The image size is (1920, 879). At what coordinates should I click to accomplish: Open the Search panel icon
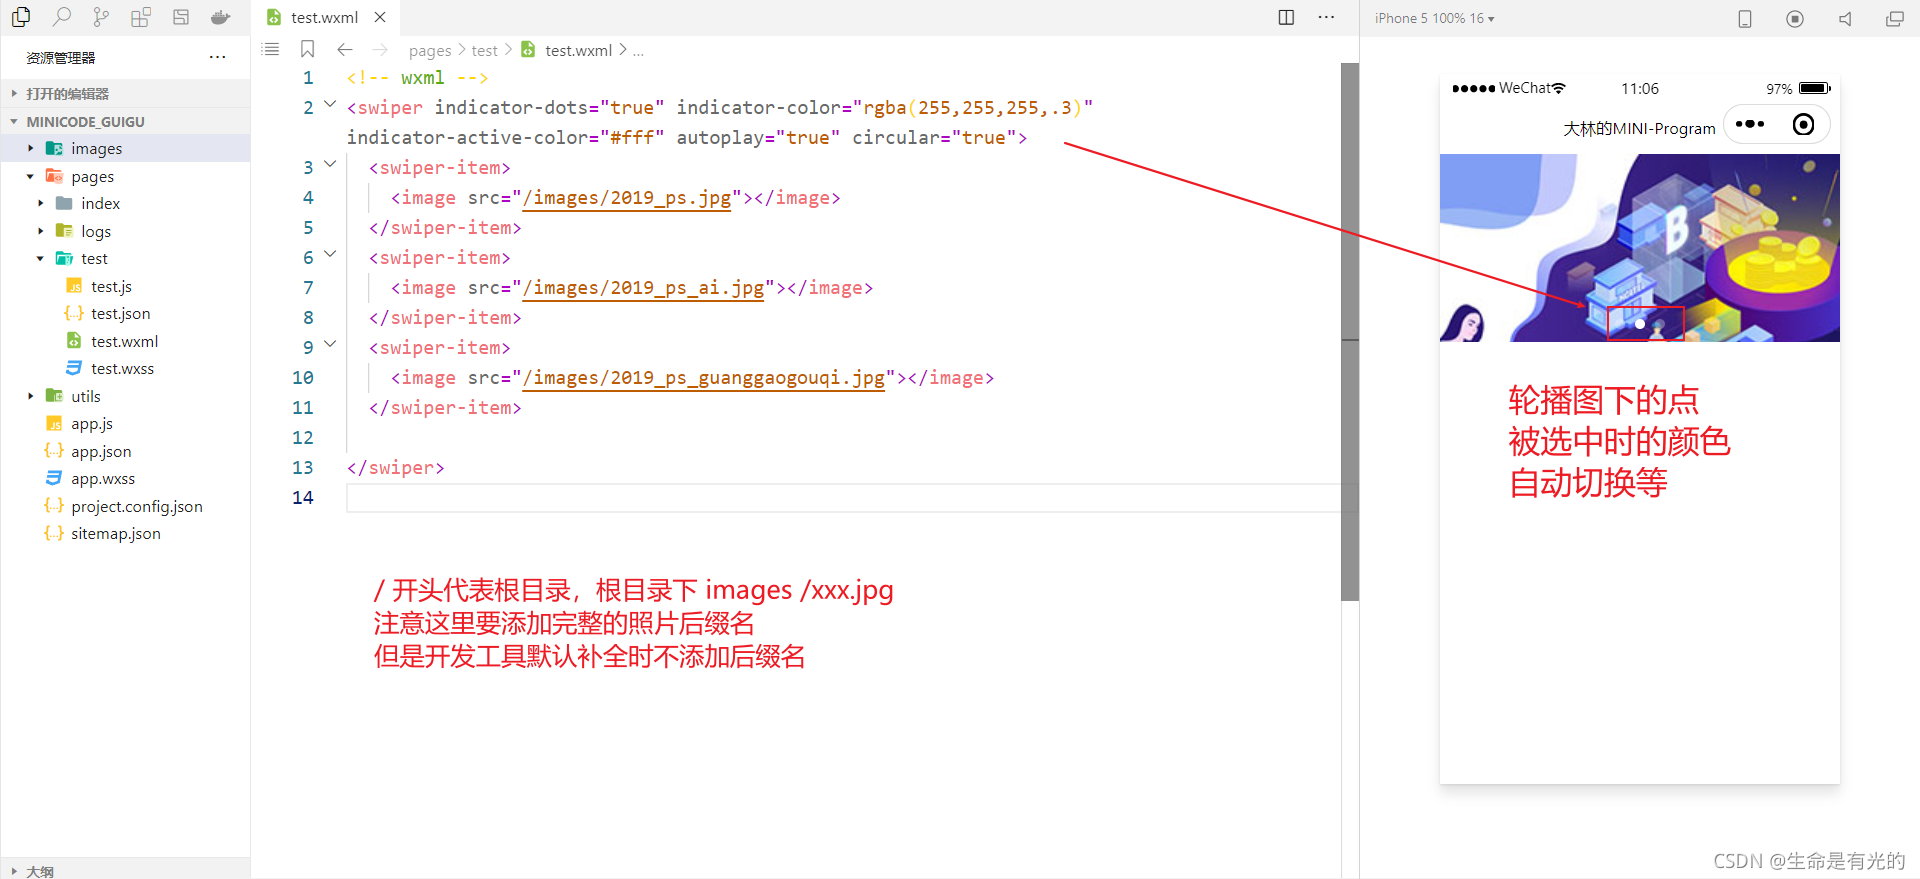(x=62, y=17)
